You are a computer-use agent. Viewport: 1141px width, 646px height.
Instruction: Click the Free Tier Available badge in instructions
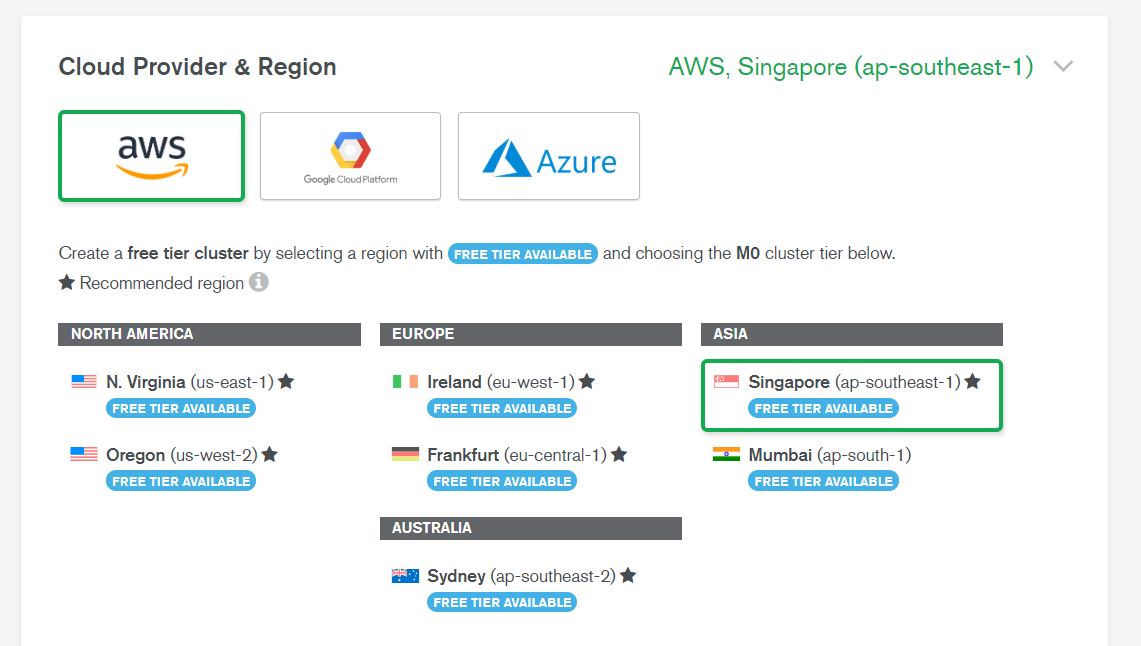[x=522, y=254]
